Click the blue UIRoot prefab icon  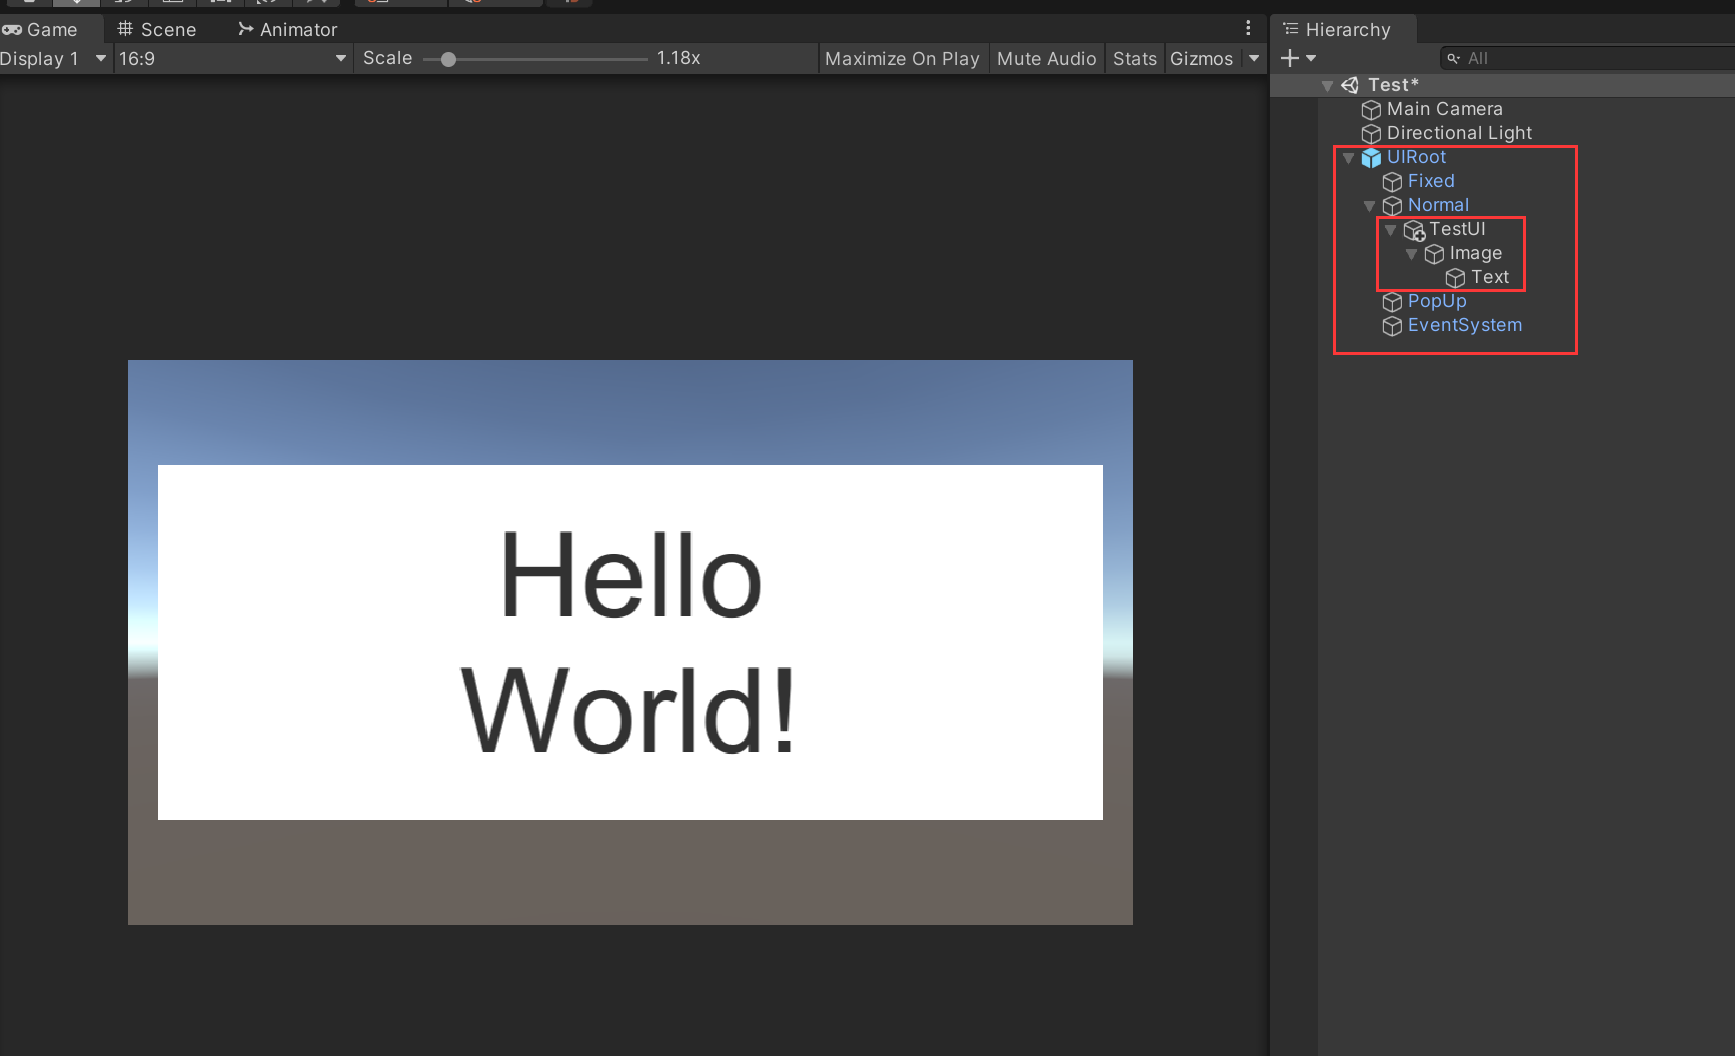[x=1371, y=157]
